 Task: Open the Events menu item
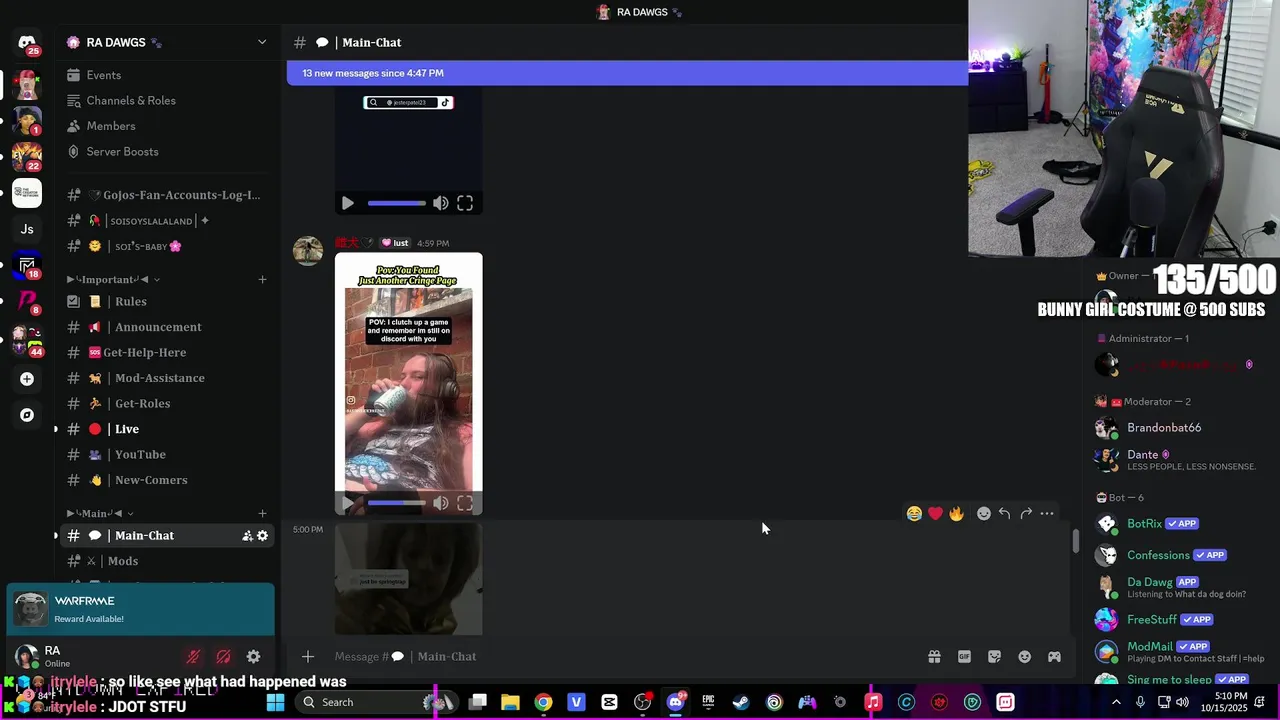(166, 75)
